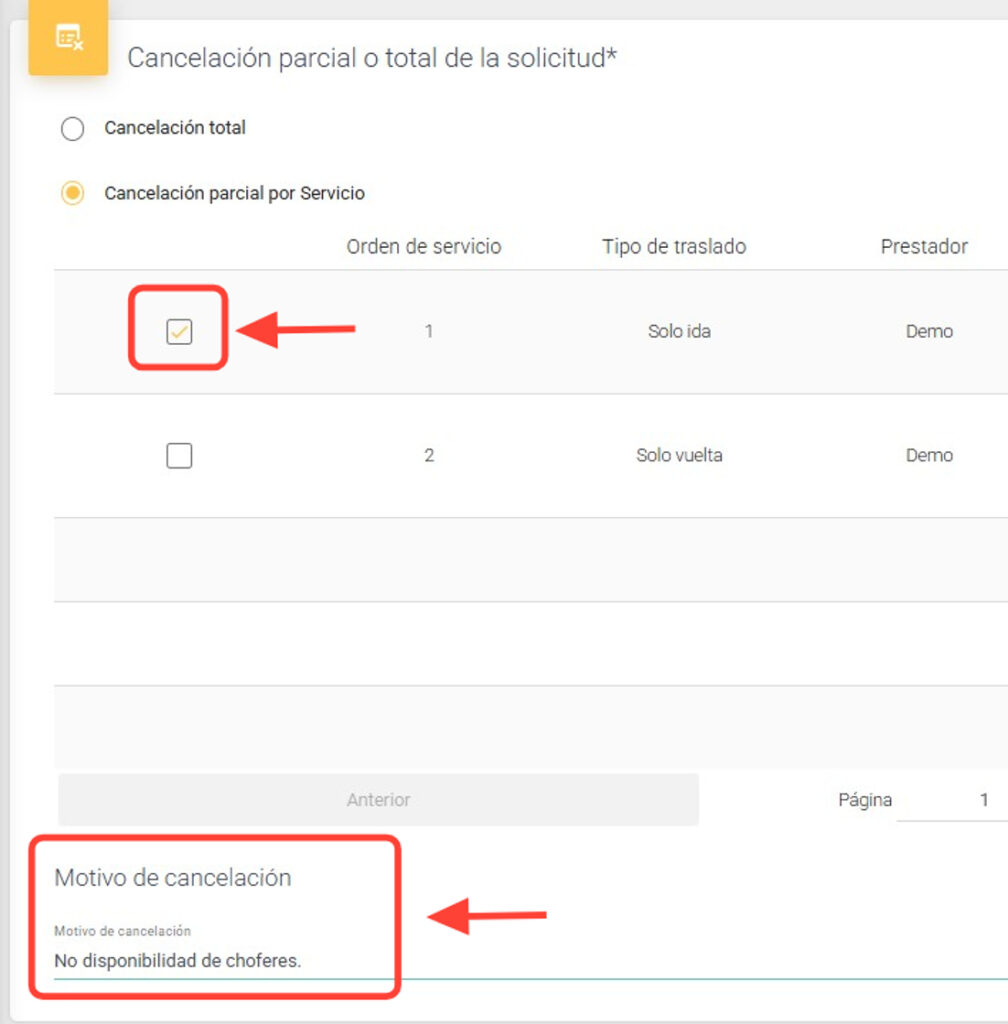
Task: Click service order number 2 cell
Action: pyautogui.click(x=429, y=455)
